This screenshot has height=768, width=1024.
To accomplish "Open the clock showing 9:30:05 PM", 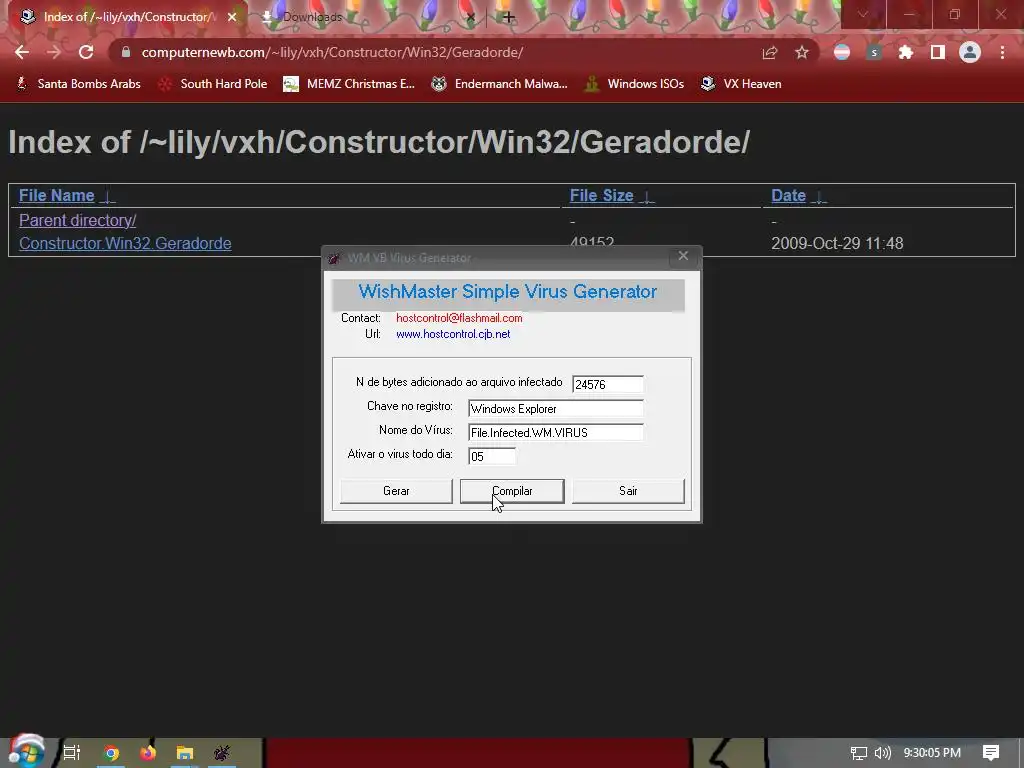I will coord(932,753).
